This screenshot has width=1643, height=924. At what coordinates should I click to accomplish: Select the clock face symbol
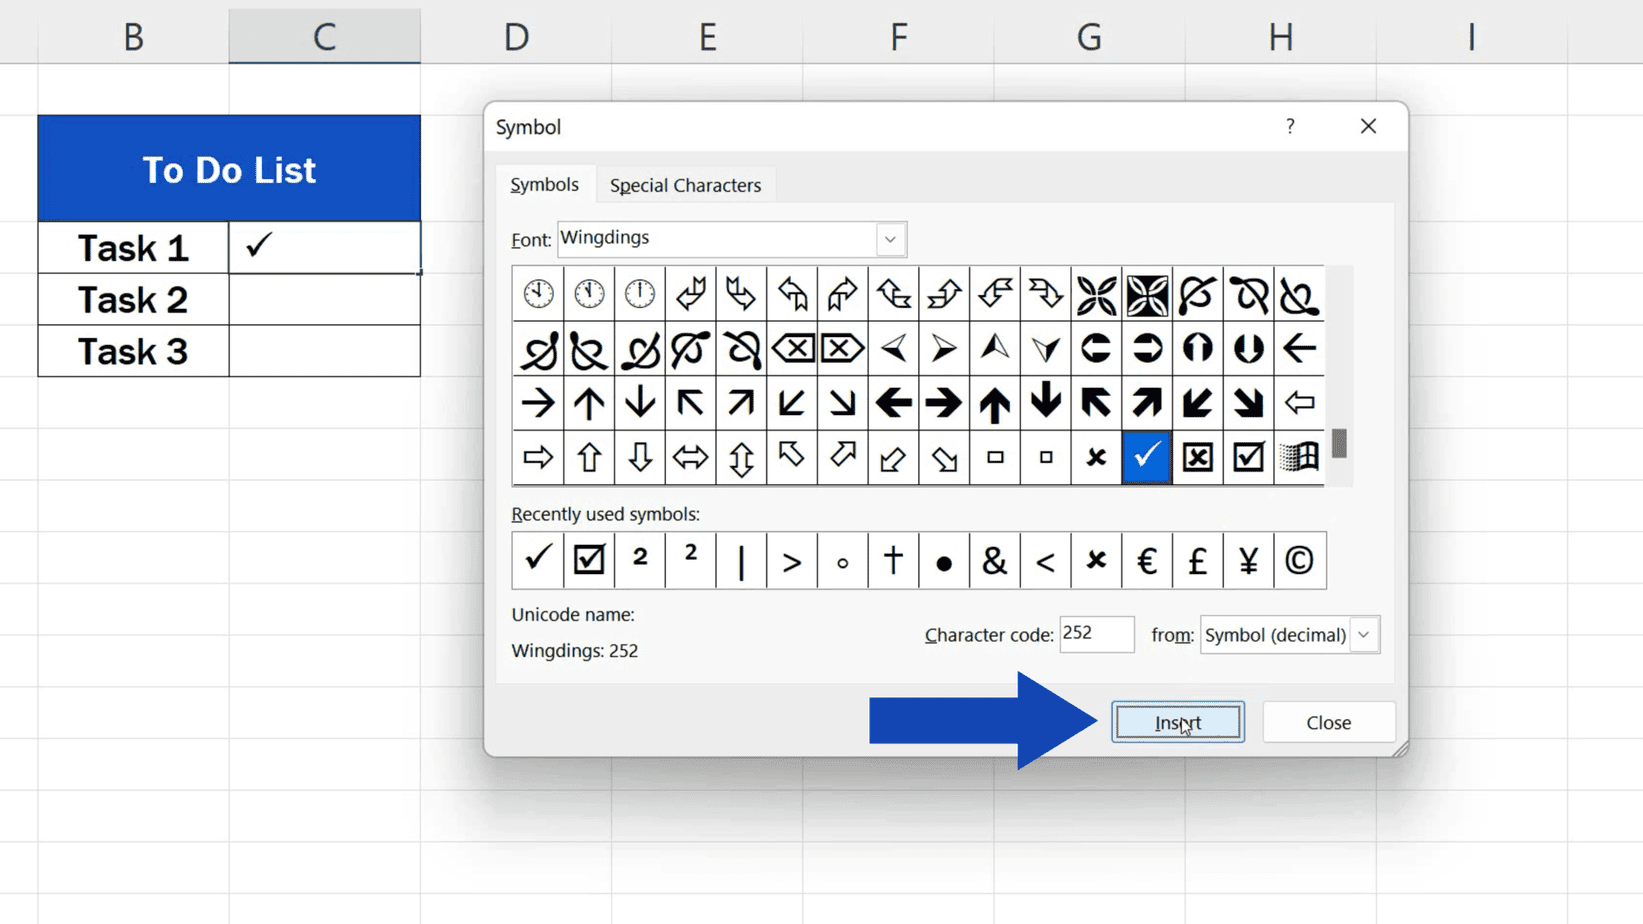coord(538,293)
